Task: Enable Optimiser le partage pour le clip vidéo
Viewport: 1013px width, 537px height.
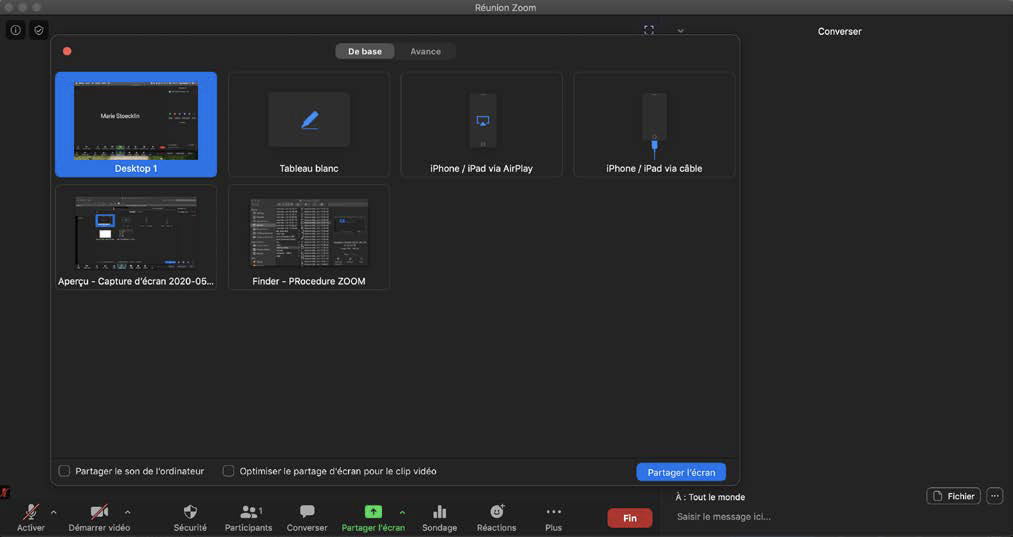Action: point(229,471)
